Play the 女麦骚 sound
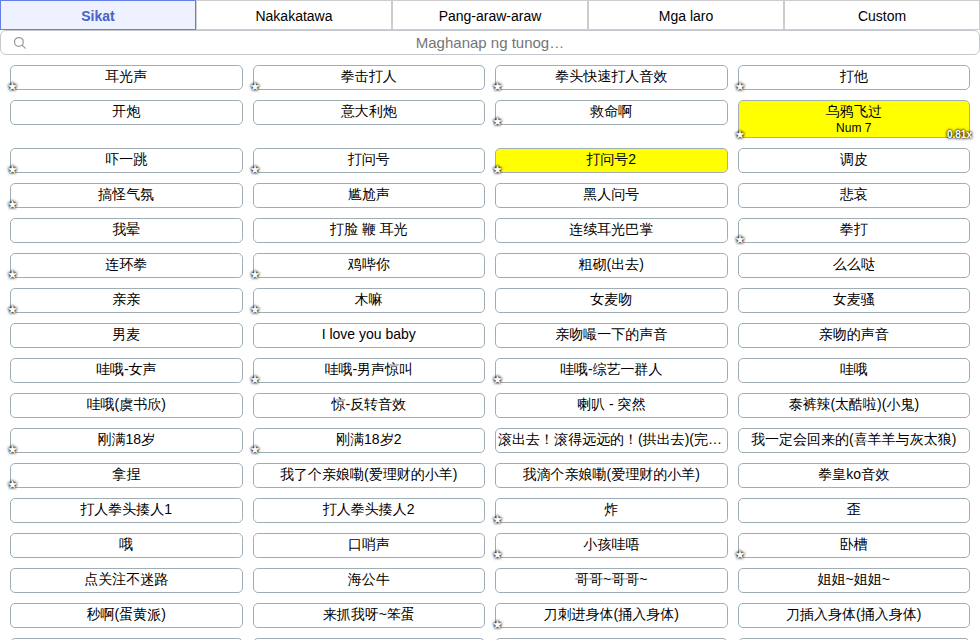Viewport: 980px width, 640px height. (x=854, y=300)
